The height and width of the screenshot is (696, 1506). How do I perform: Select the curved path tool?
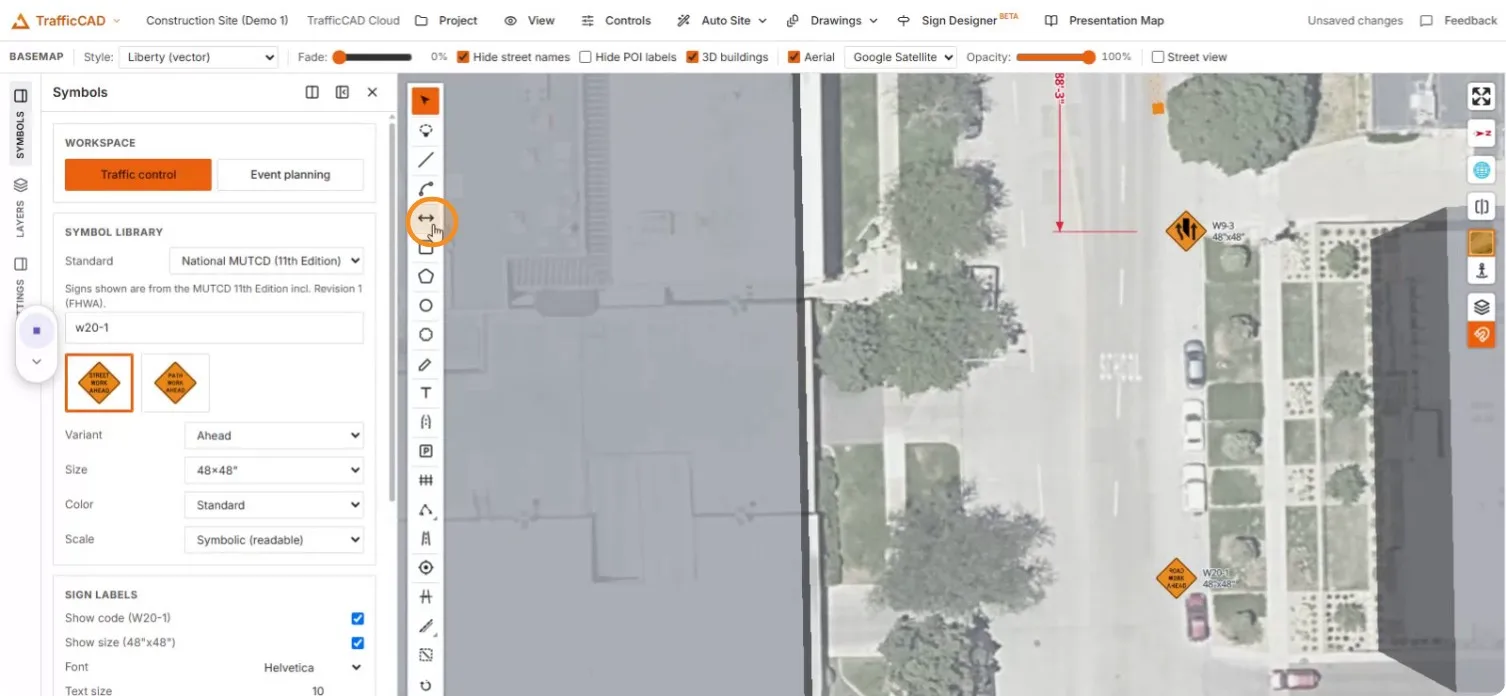click(x=426, y=188)
